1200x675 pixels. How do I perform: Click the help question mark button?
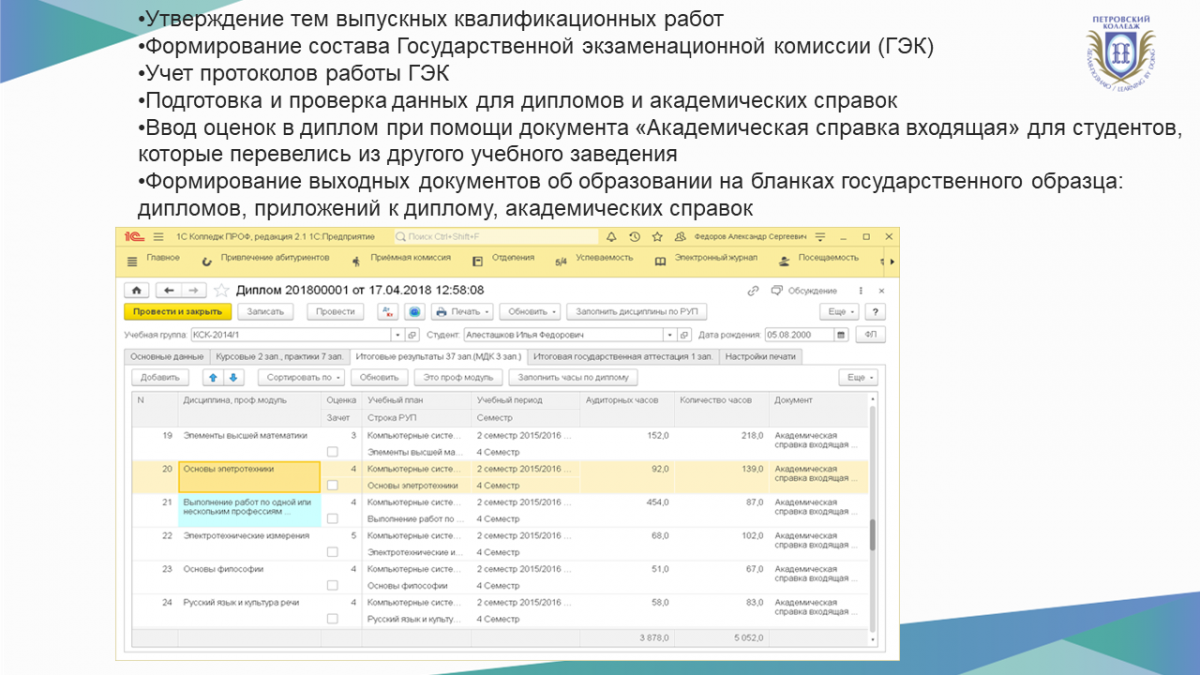click(x=875, y=311)
